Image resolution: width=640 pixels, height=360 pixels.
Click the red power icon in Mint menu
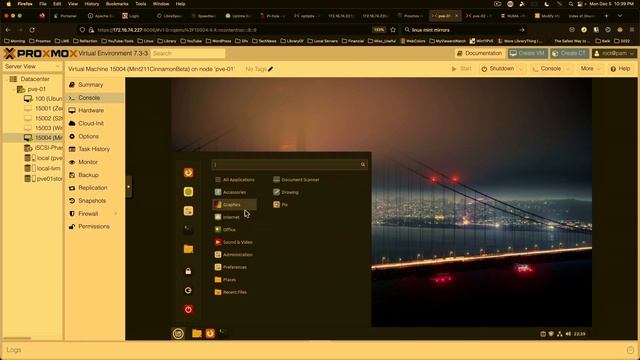[188, 309]
